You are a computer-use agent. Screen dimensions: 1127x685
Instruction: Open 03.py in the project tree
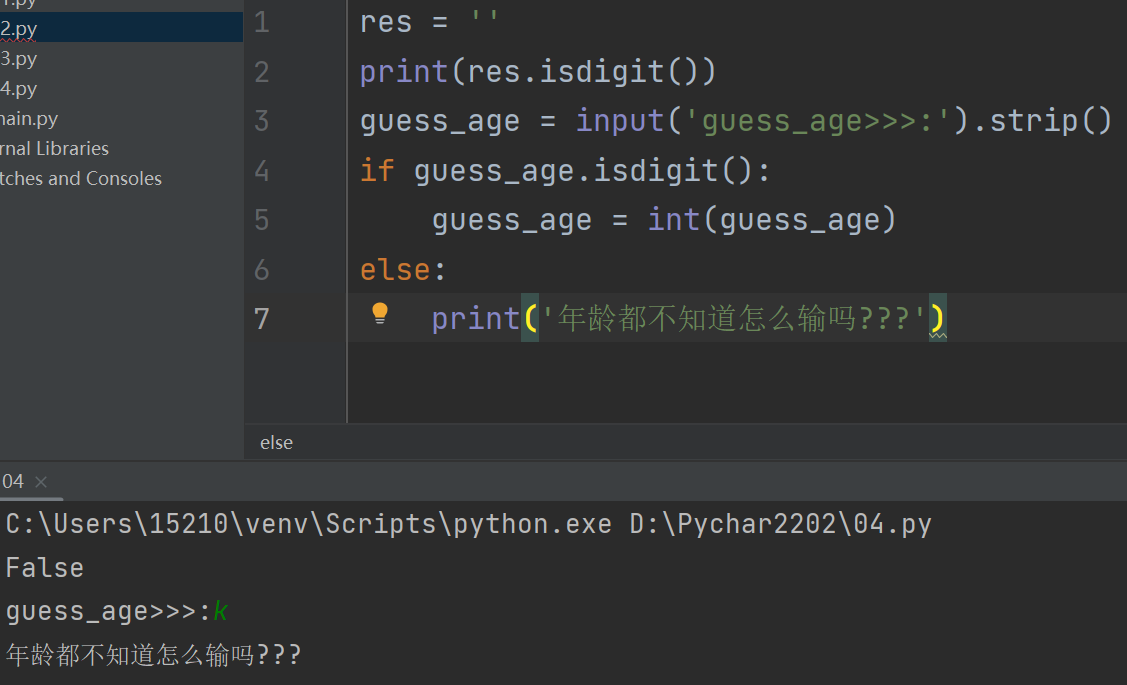pos(20,59)
